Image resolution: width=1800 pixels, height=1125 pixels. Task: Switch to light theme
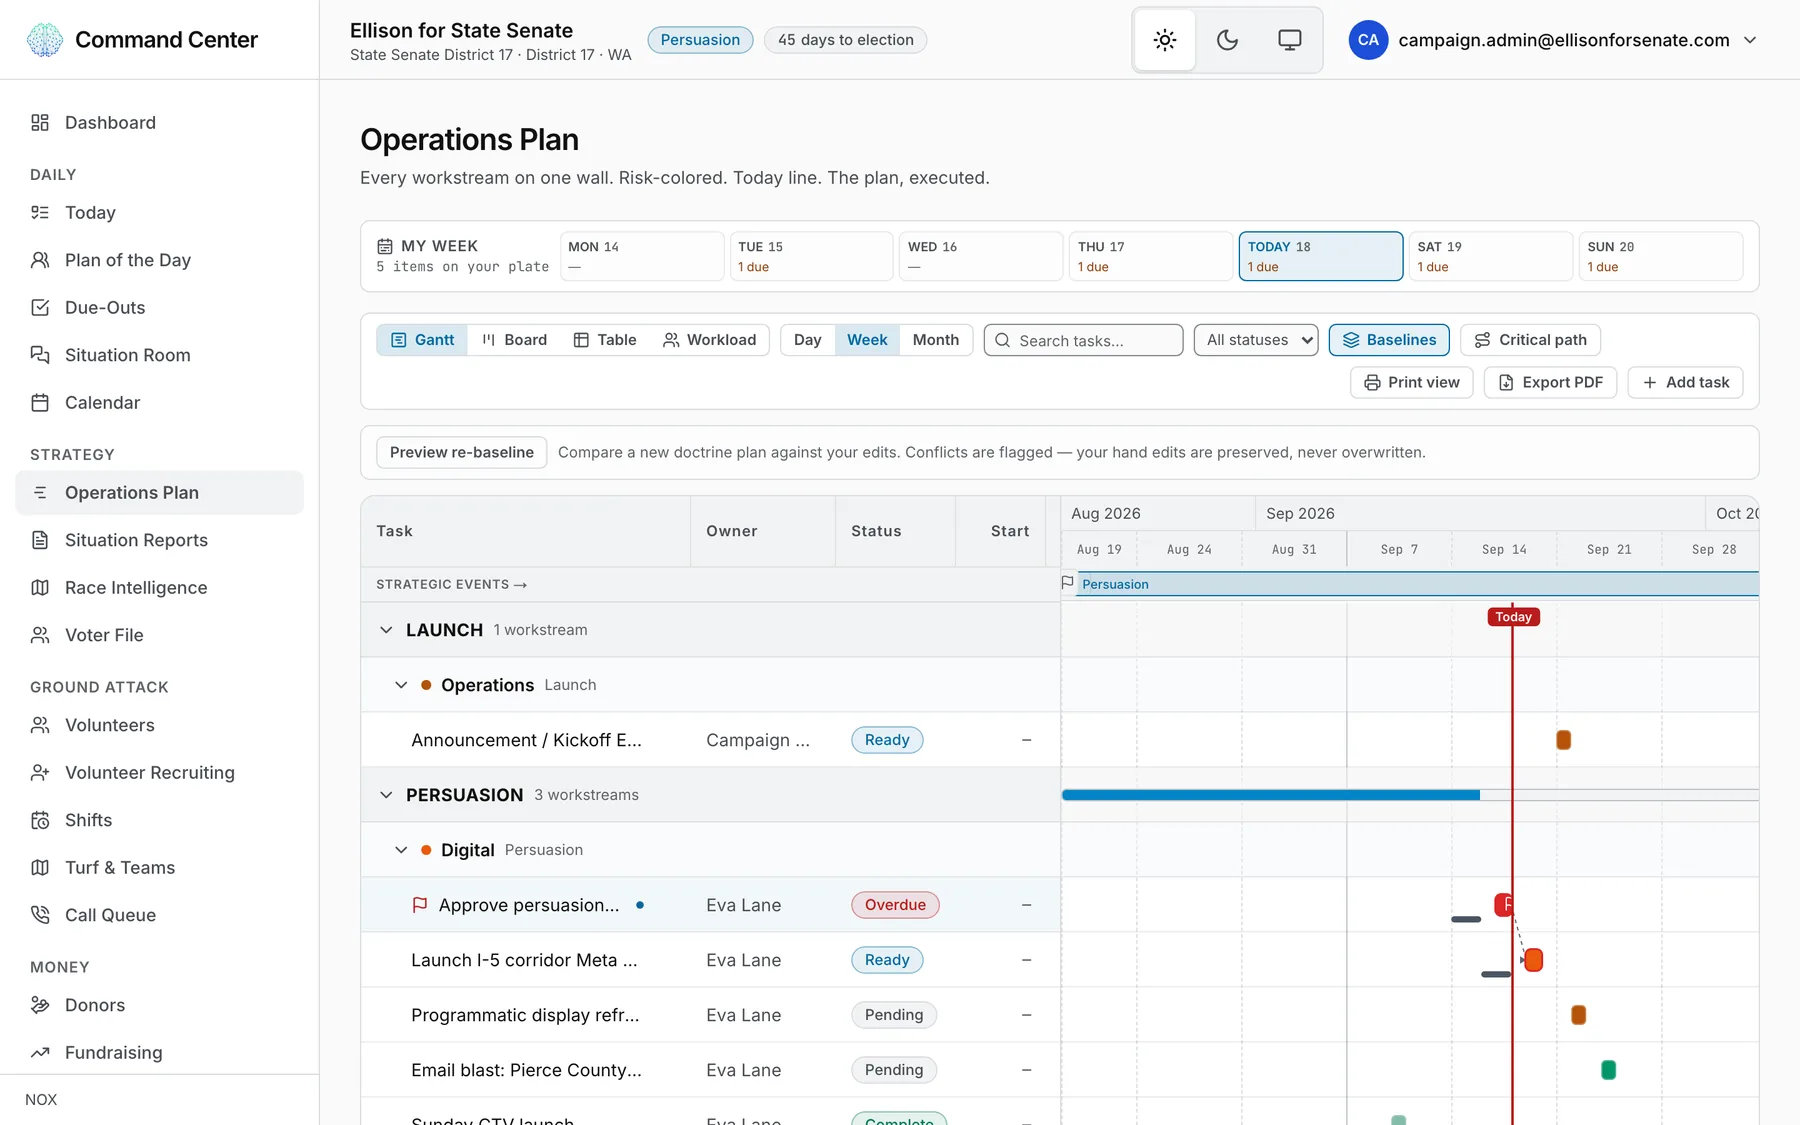tap(1165, 40)
